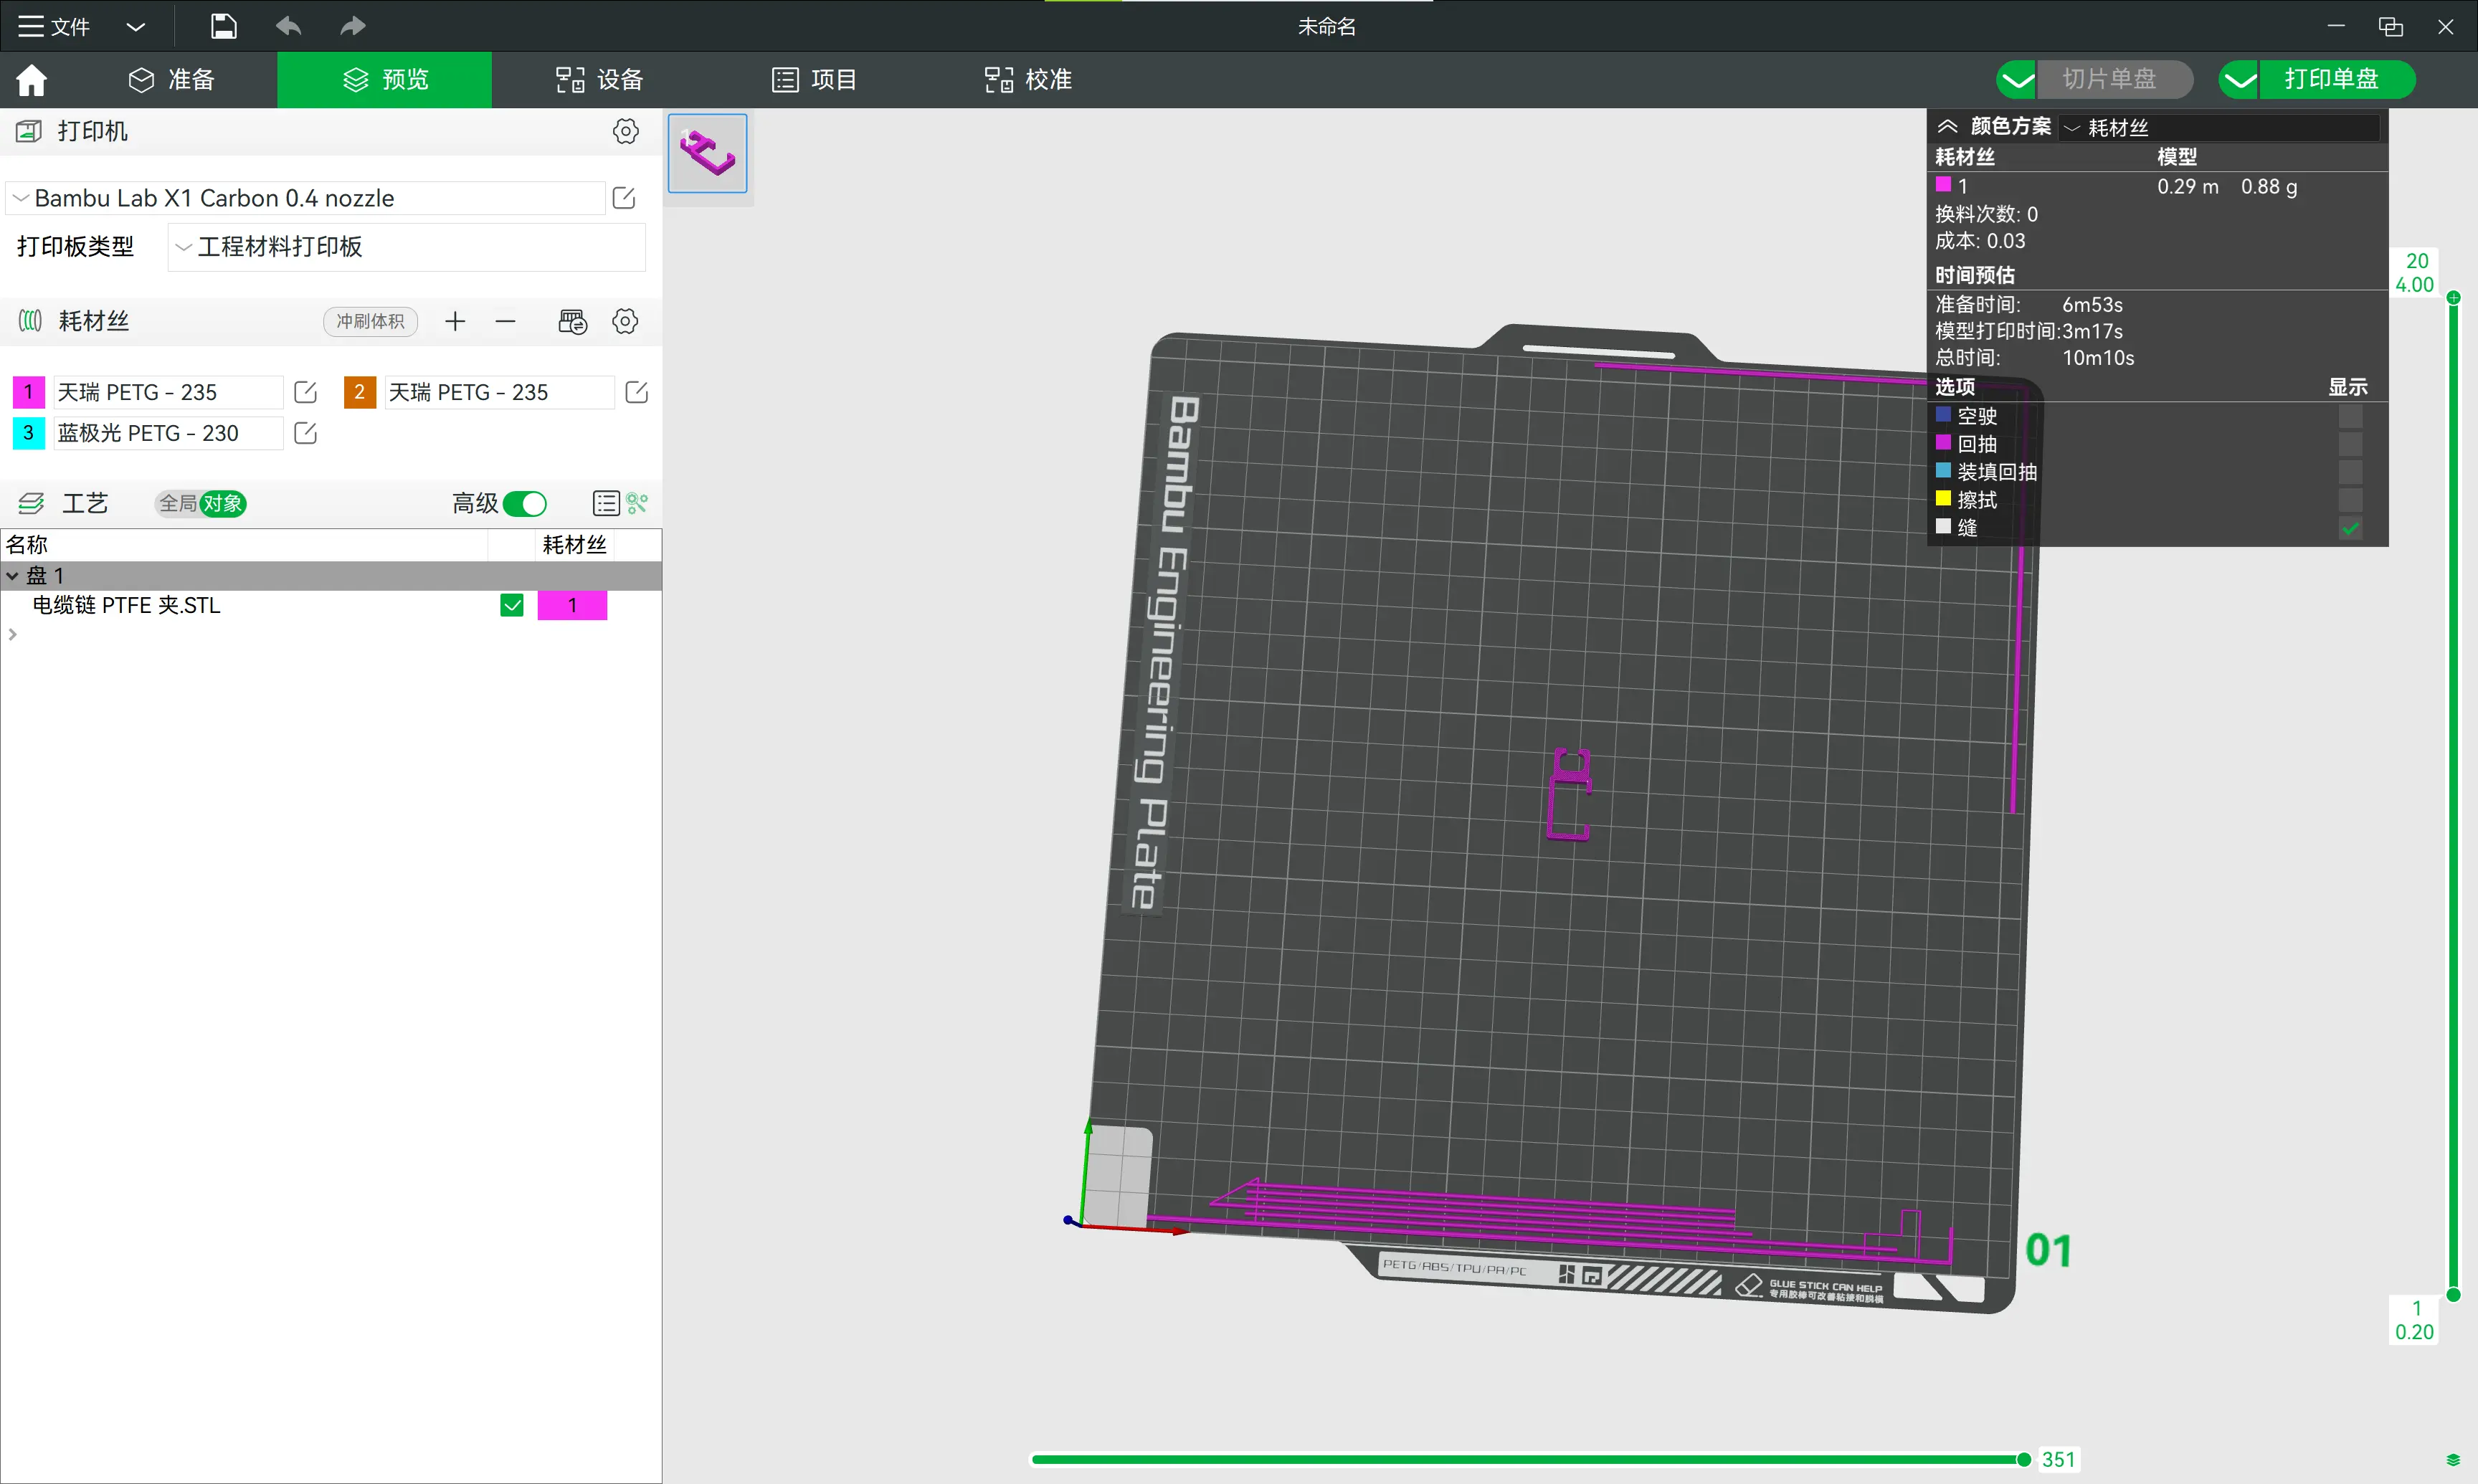Open filament 3 蓝极光 PETG - 230 dropdown

[168, 433]
